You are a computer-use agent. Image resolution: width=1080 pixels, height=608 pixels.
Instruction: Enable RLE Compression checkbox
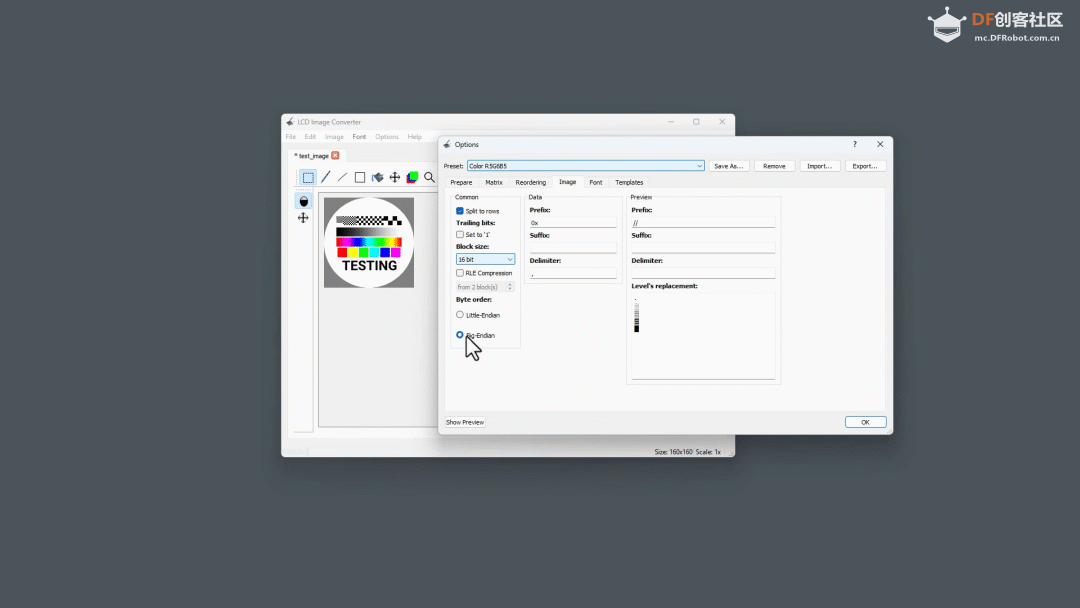[x=459, y=273]
